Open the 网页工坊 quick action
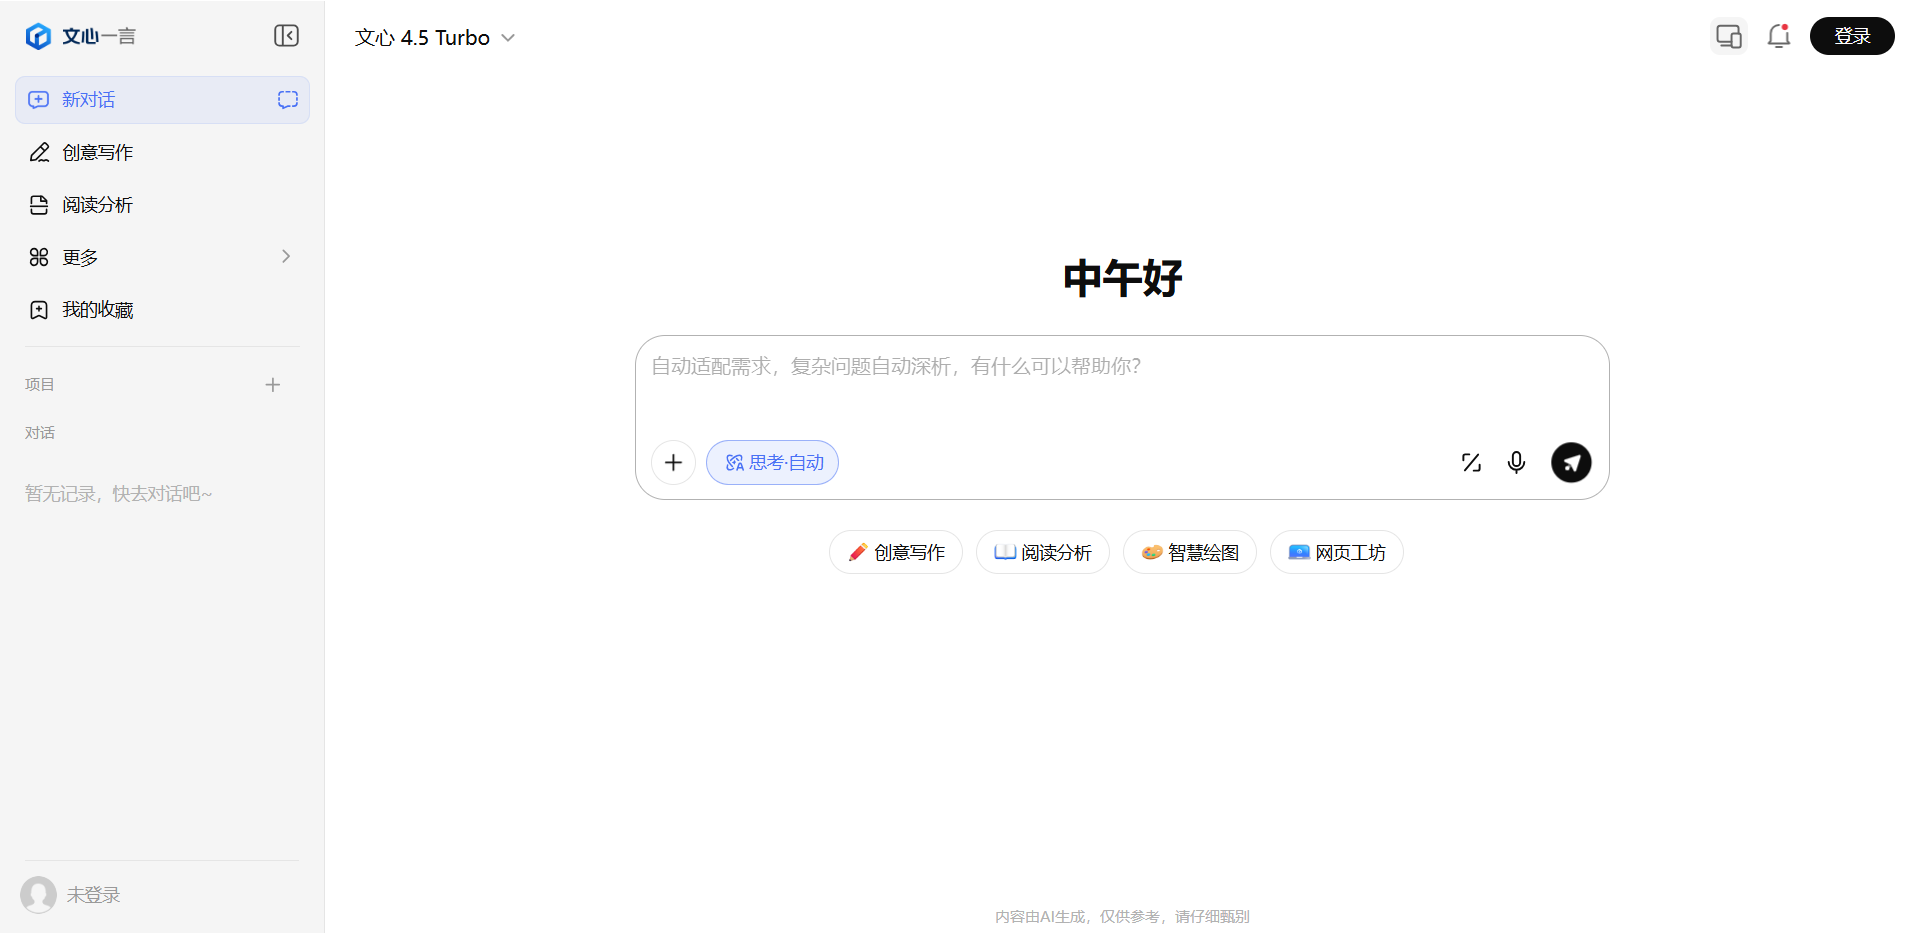 point(1336,551)
